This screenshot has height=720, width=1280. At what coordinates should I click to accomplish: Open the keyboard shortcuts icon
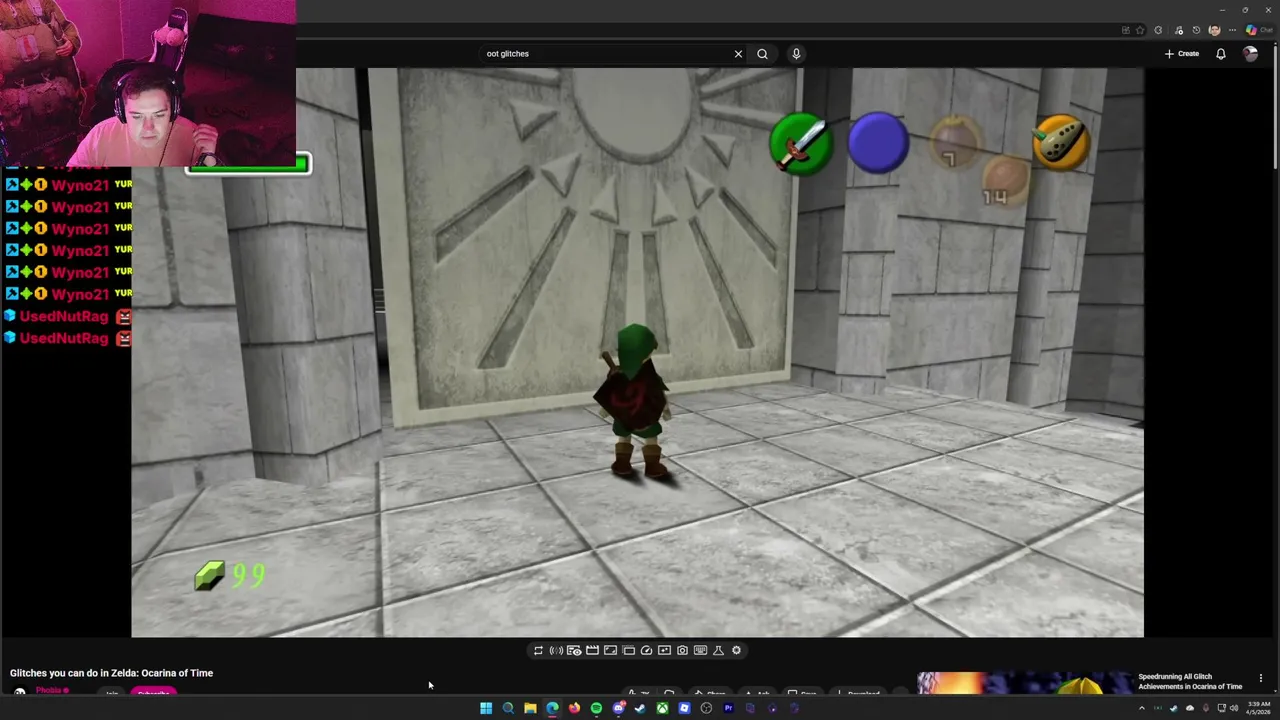700,650
